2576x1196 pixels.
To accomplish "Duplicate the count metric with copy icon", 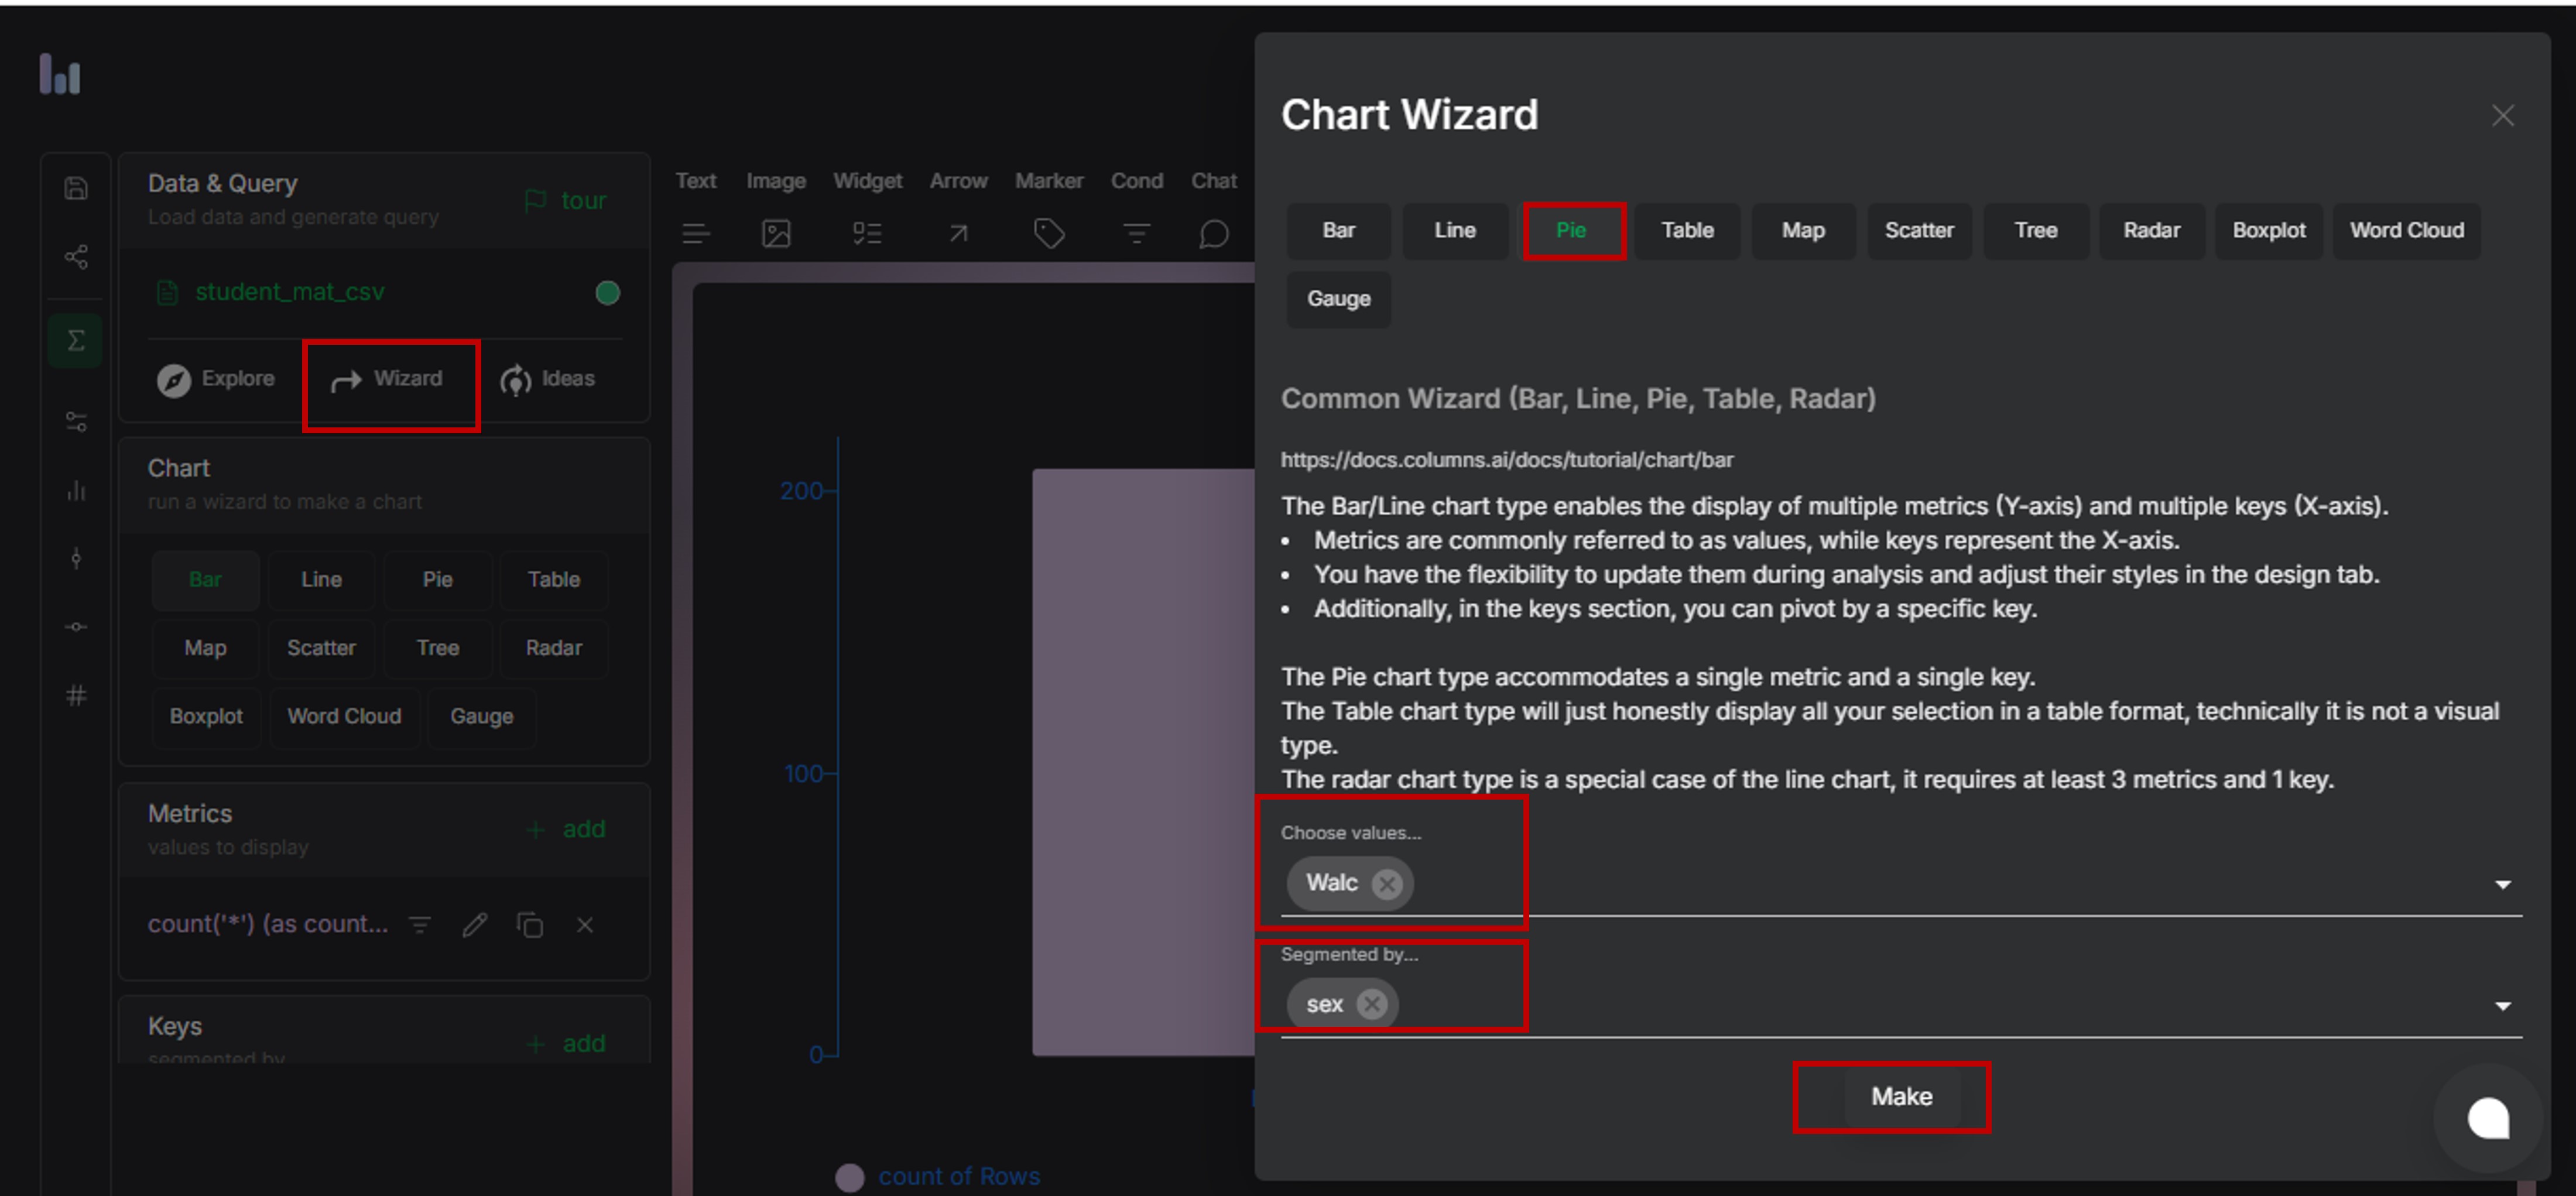I will coord(530,925).
